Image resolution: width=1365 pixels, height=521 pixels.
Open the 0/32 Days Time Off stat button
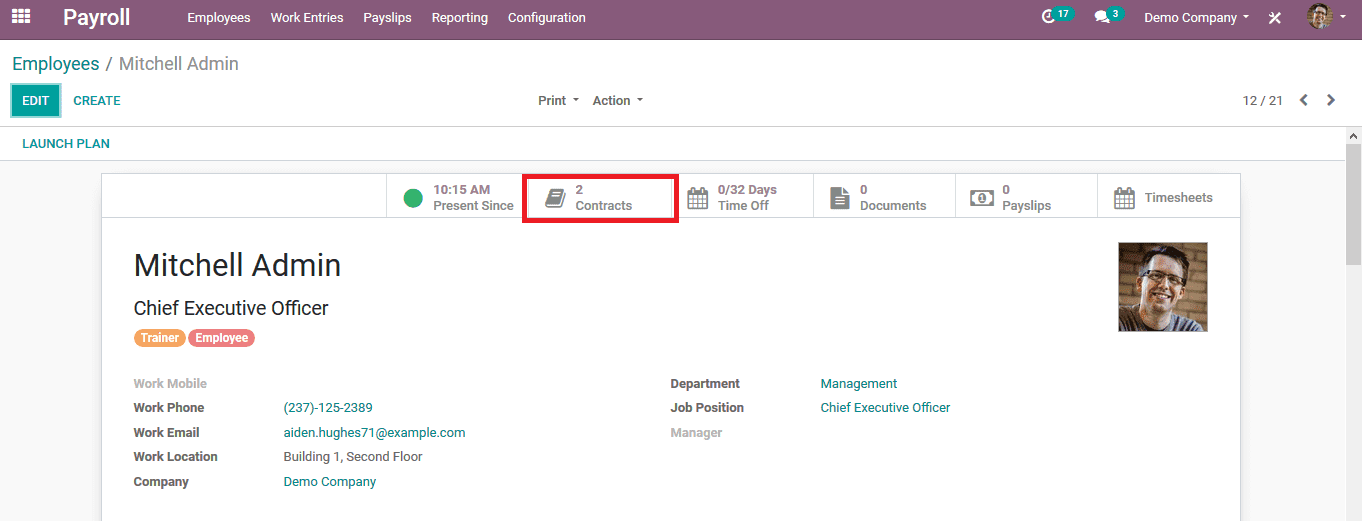coord(742,197)
